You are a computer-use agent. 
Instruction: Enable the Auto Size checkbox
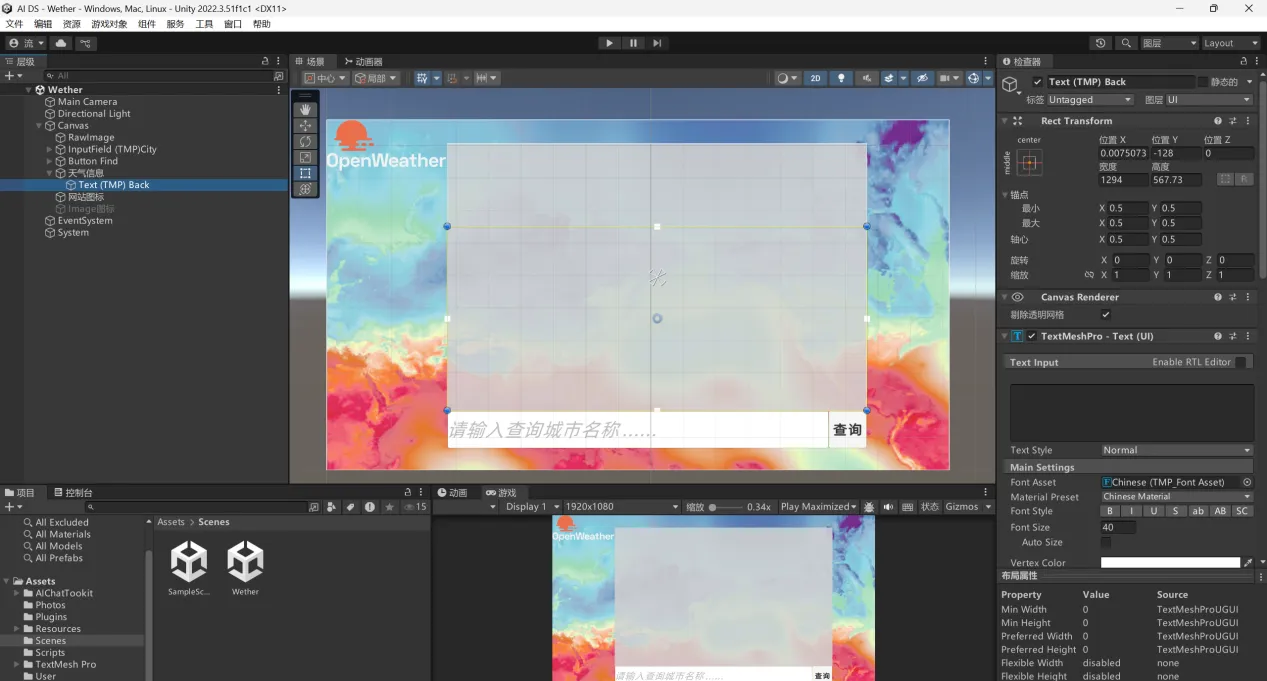[1106, 542]
